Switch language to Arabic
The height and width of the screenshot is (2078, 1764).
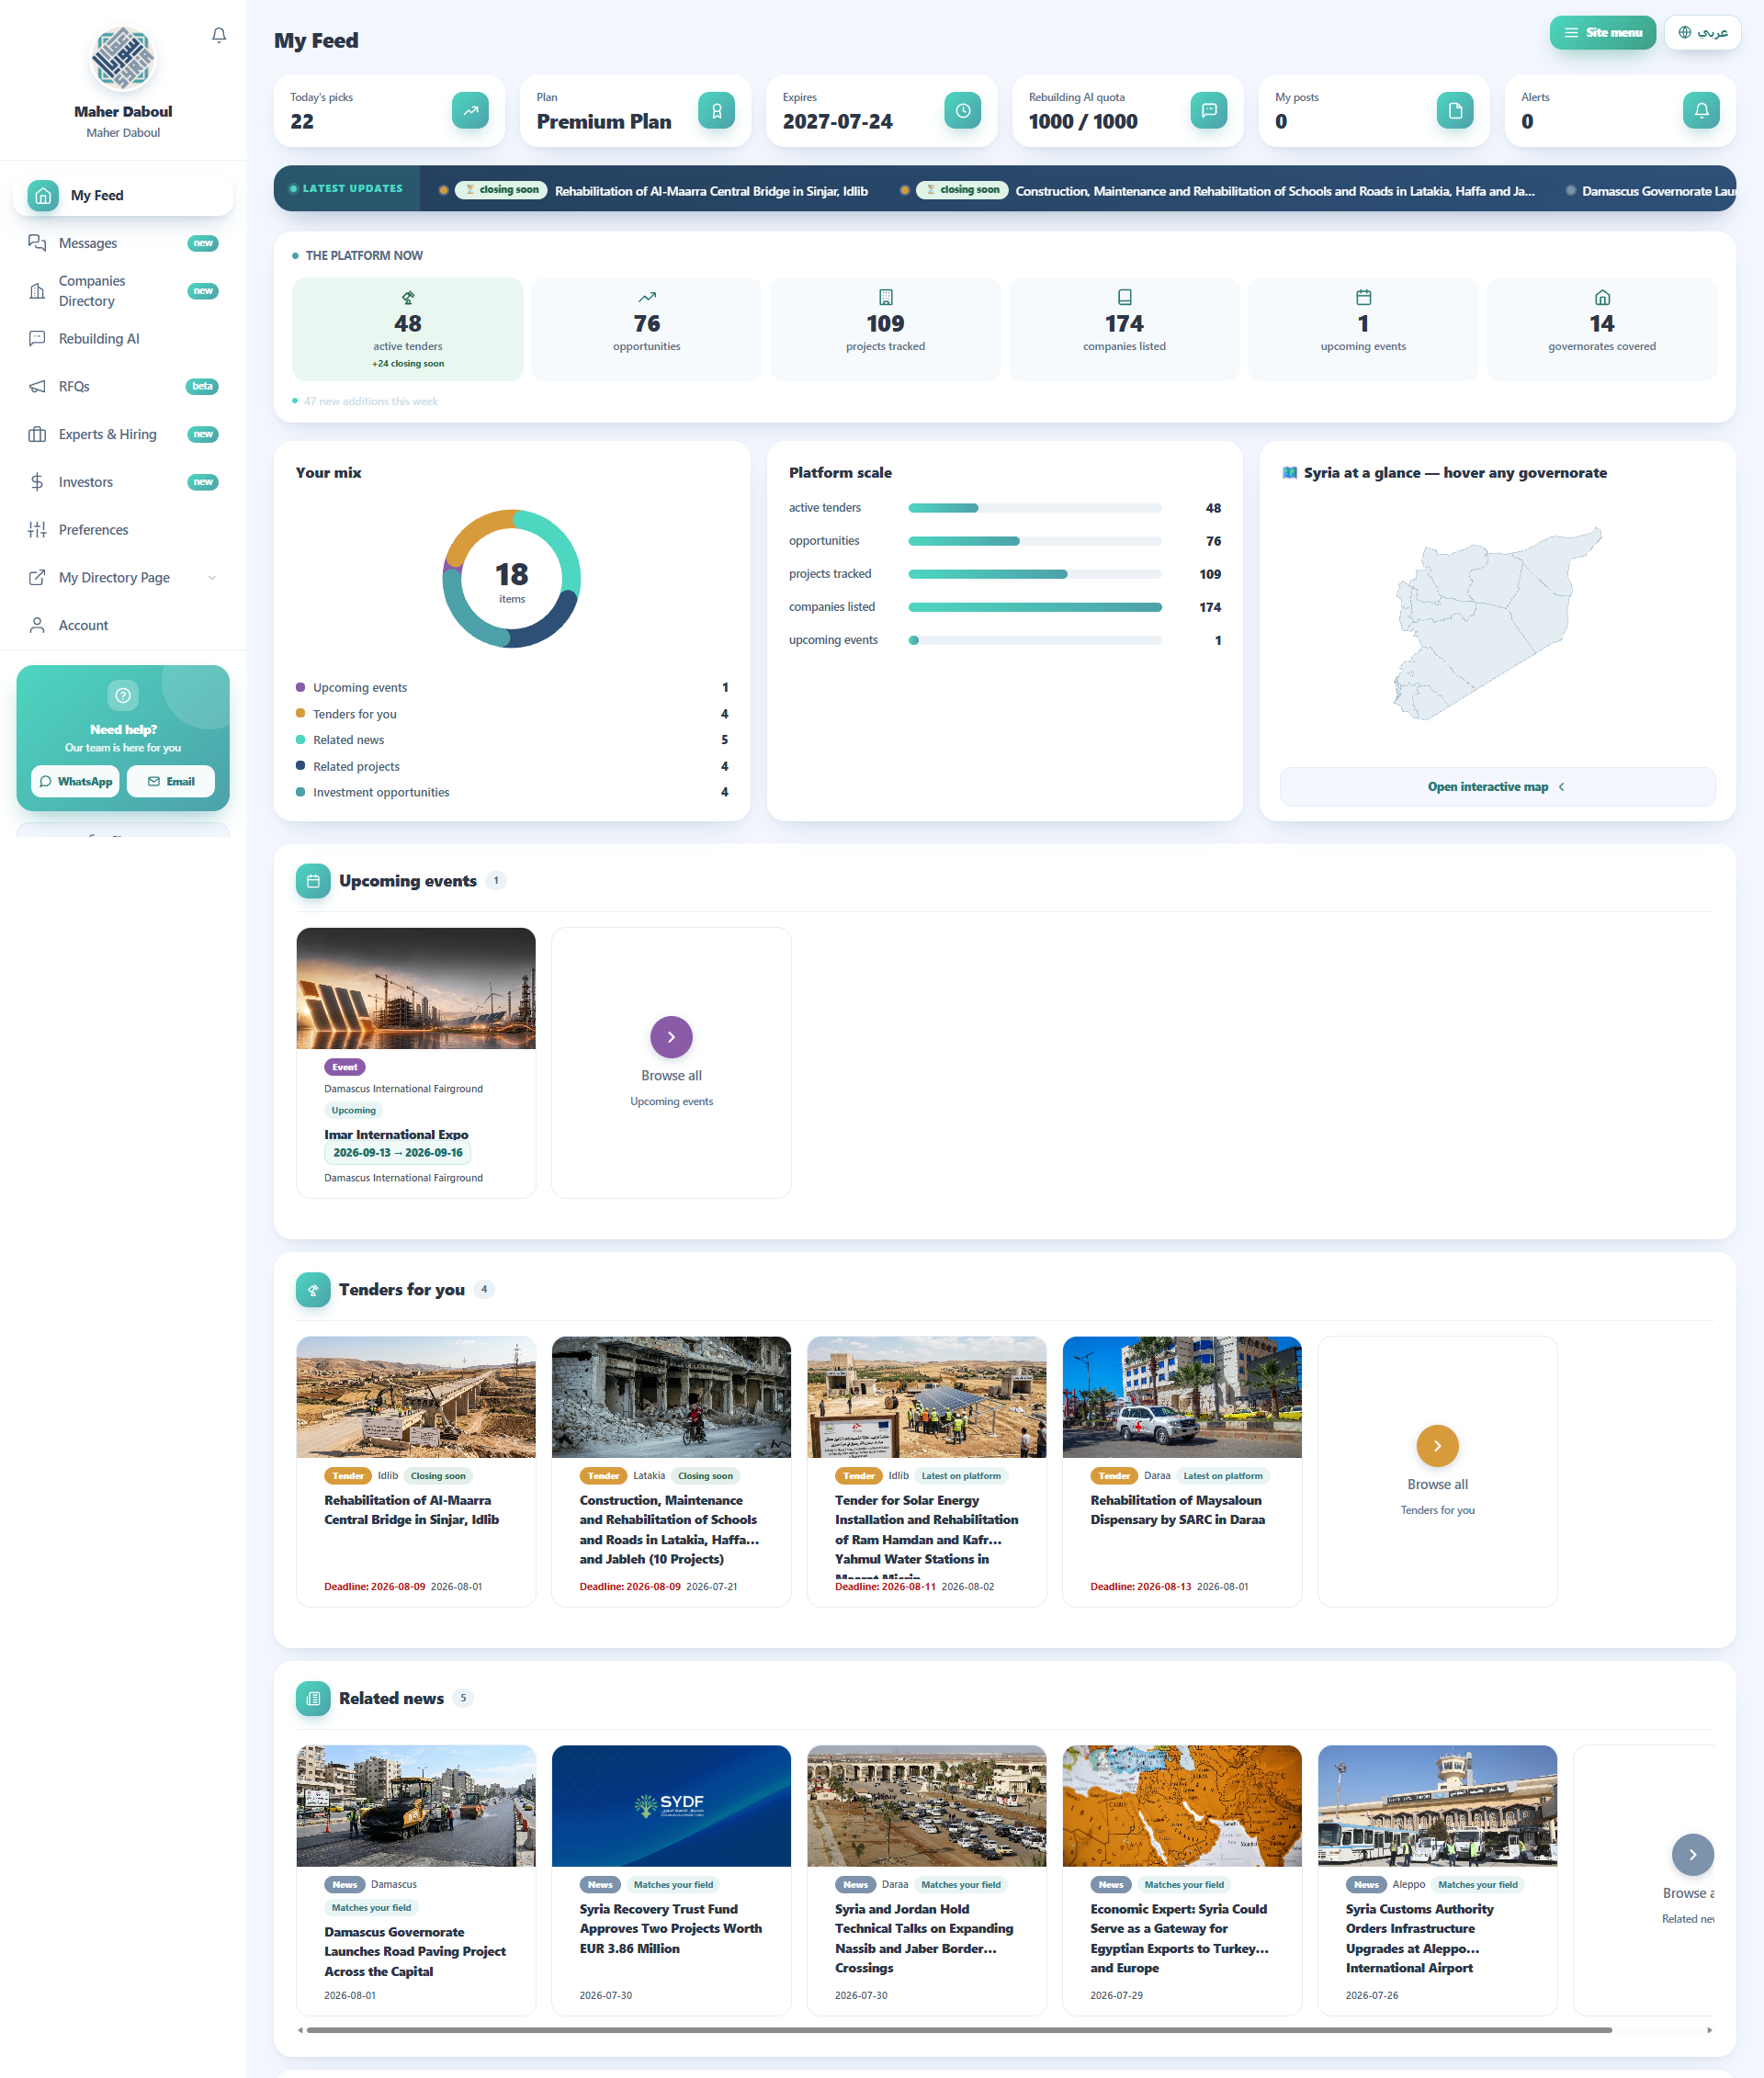pos(1702,33)
